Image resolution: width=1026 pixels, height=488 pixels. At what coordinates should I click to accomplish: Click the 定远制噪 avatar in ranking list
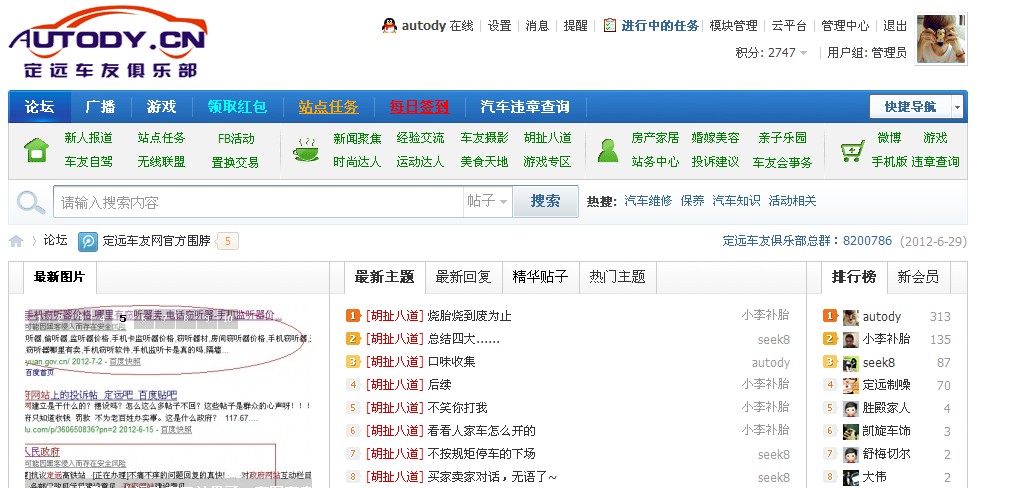tap(851, 385)
